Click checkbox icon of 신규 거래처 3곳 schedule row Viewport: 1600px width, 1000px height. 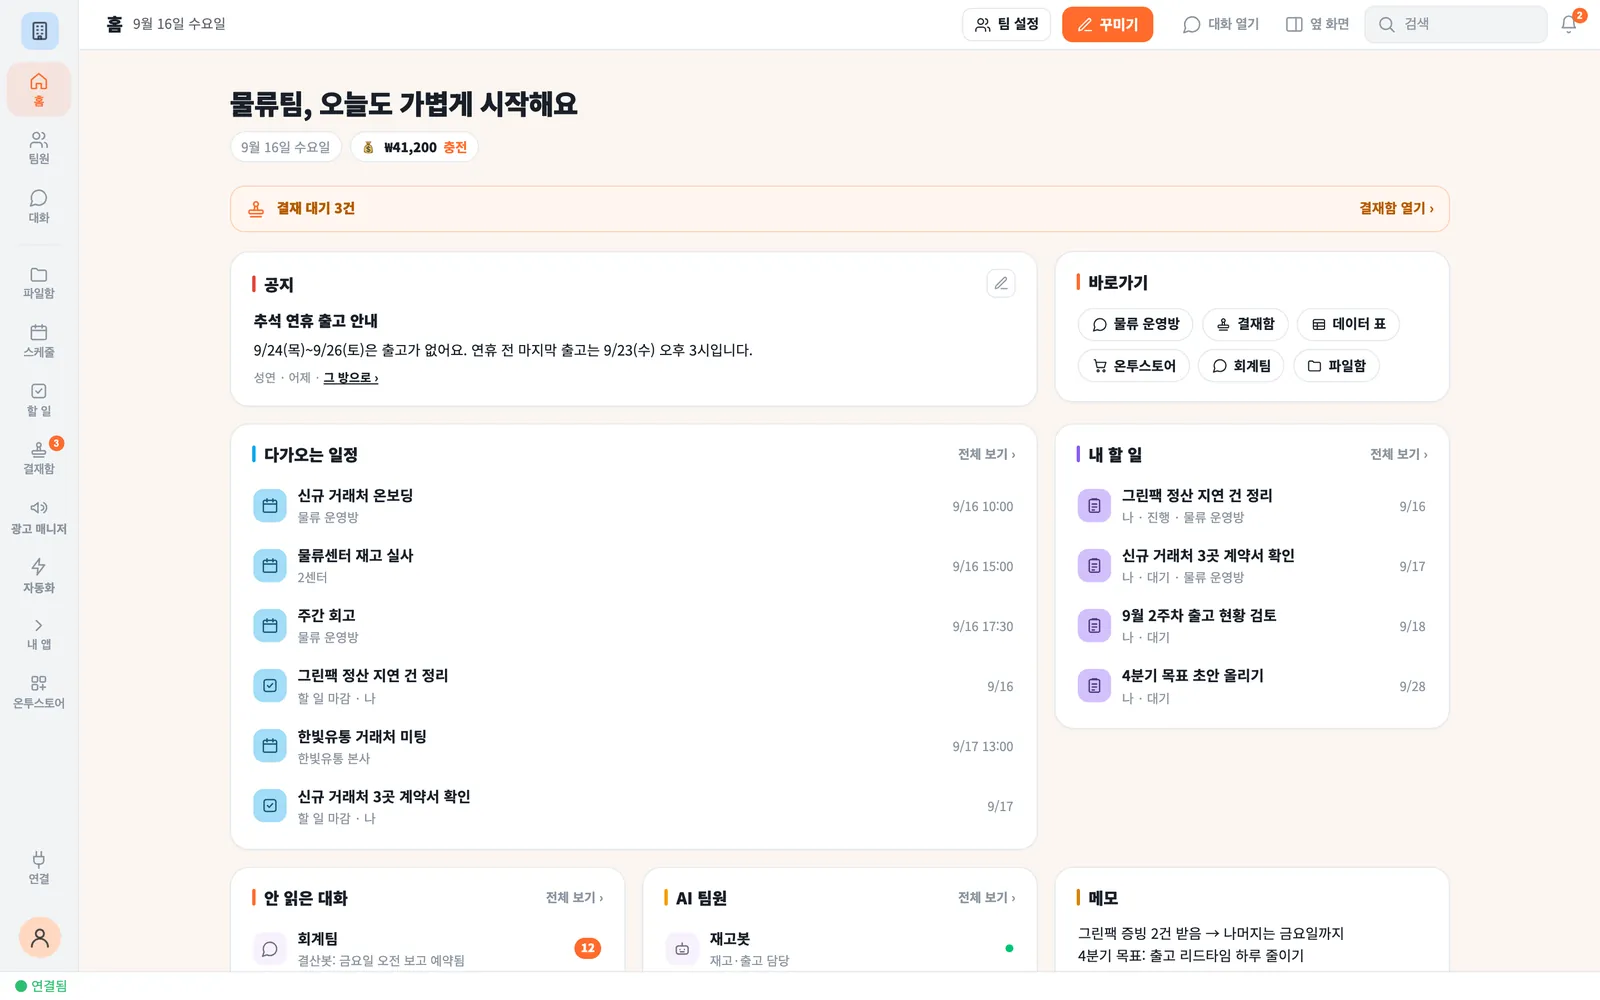pyautogui.click(x=270, y=806)
